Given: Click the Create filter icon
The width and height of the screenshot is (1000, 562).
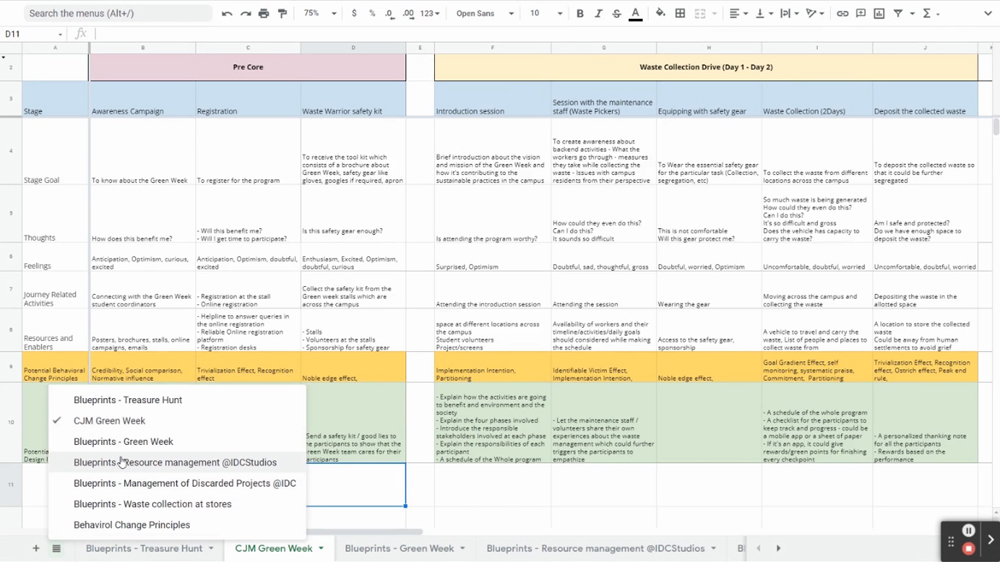Looking at the screenshot, I should (x=898, y=13).
